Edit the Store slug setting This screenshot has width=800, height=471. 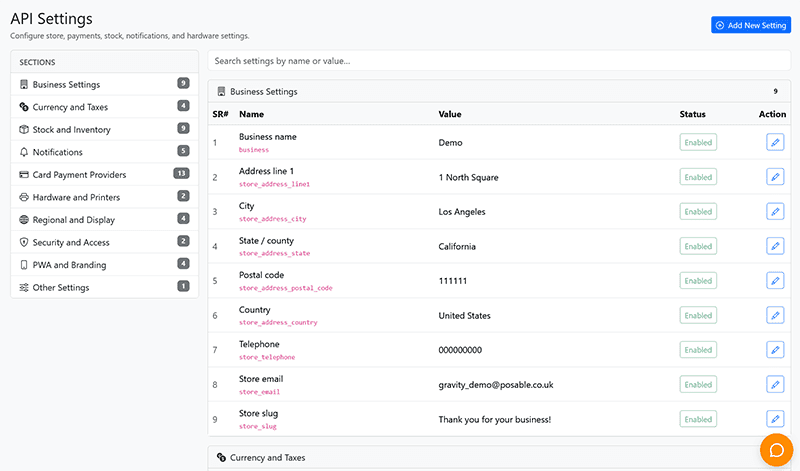(x=775, y=419)
